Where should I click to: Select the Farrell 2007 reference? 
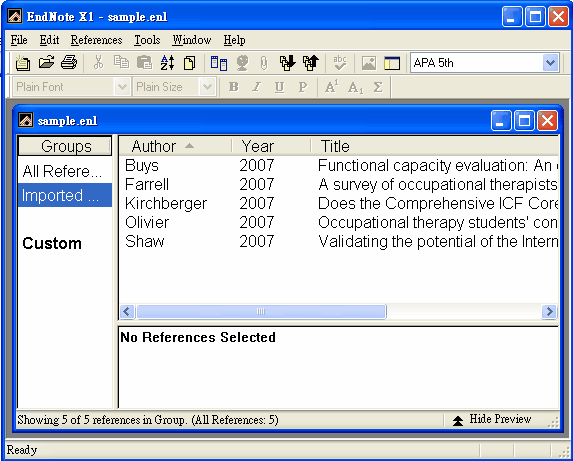(338, 184)
